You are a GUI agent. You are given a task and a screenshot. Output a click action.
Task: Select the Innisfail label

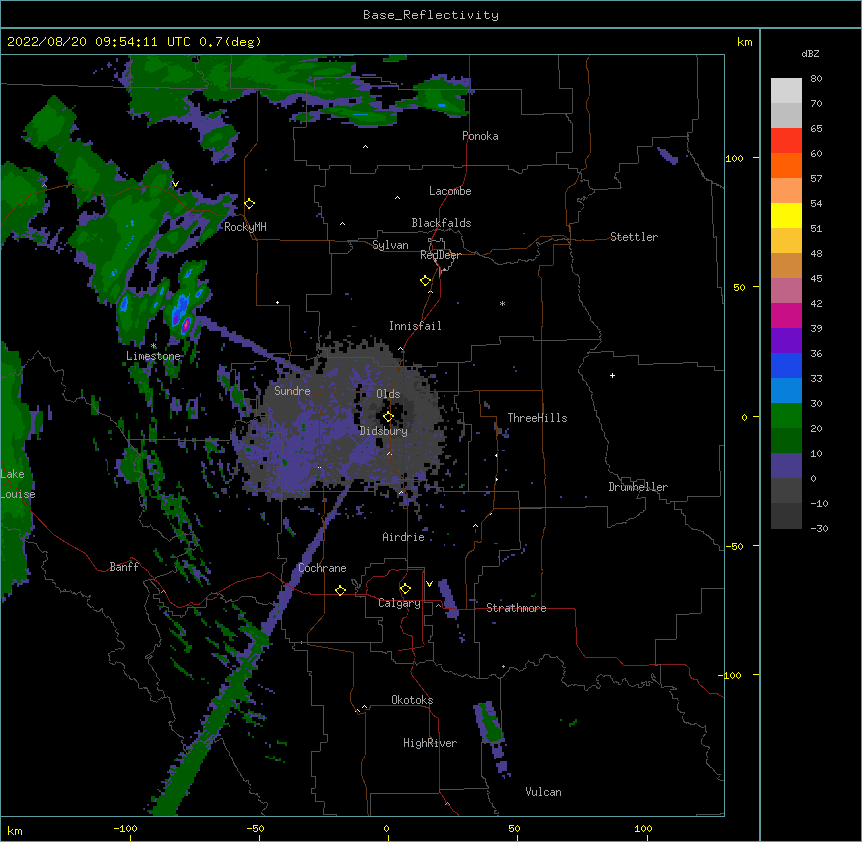415,326
